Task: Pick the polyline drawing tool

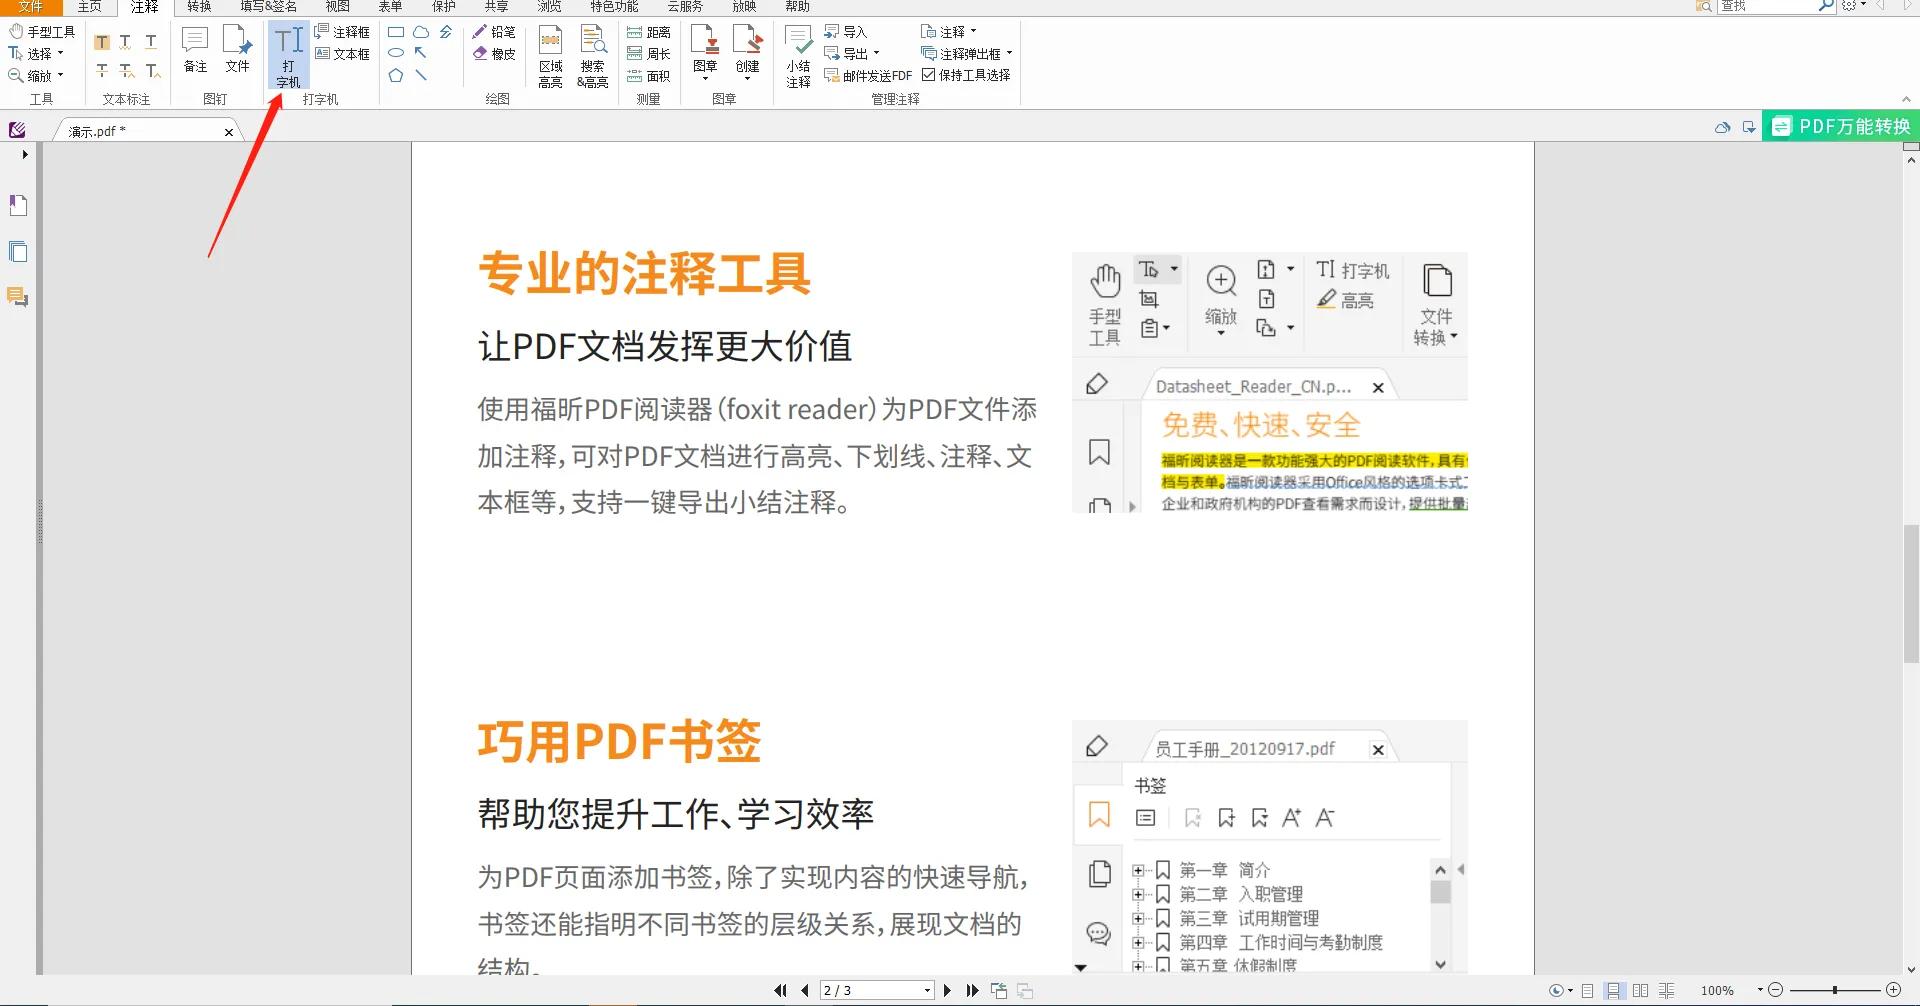Action: pyautogui.click(x=446, y=32)
